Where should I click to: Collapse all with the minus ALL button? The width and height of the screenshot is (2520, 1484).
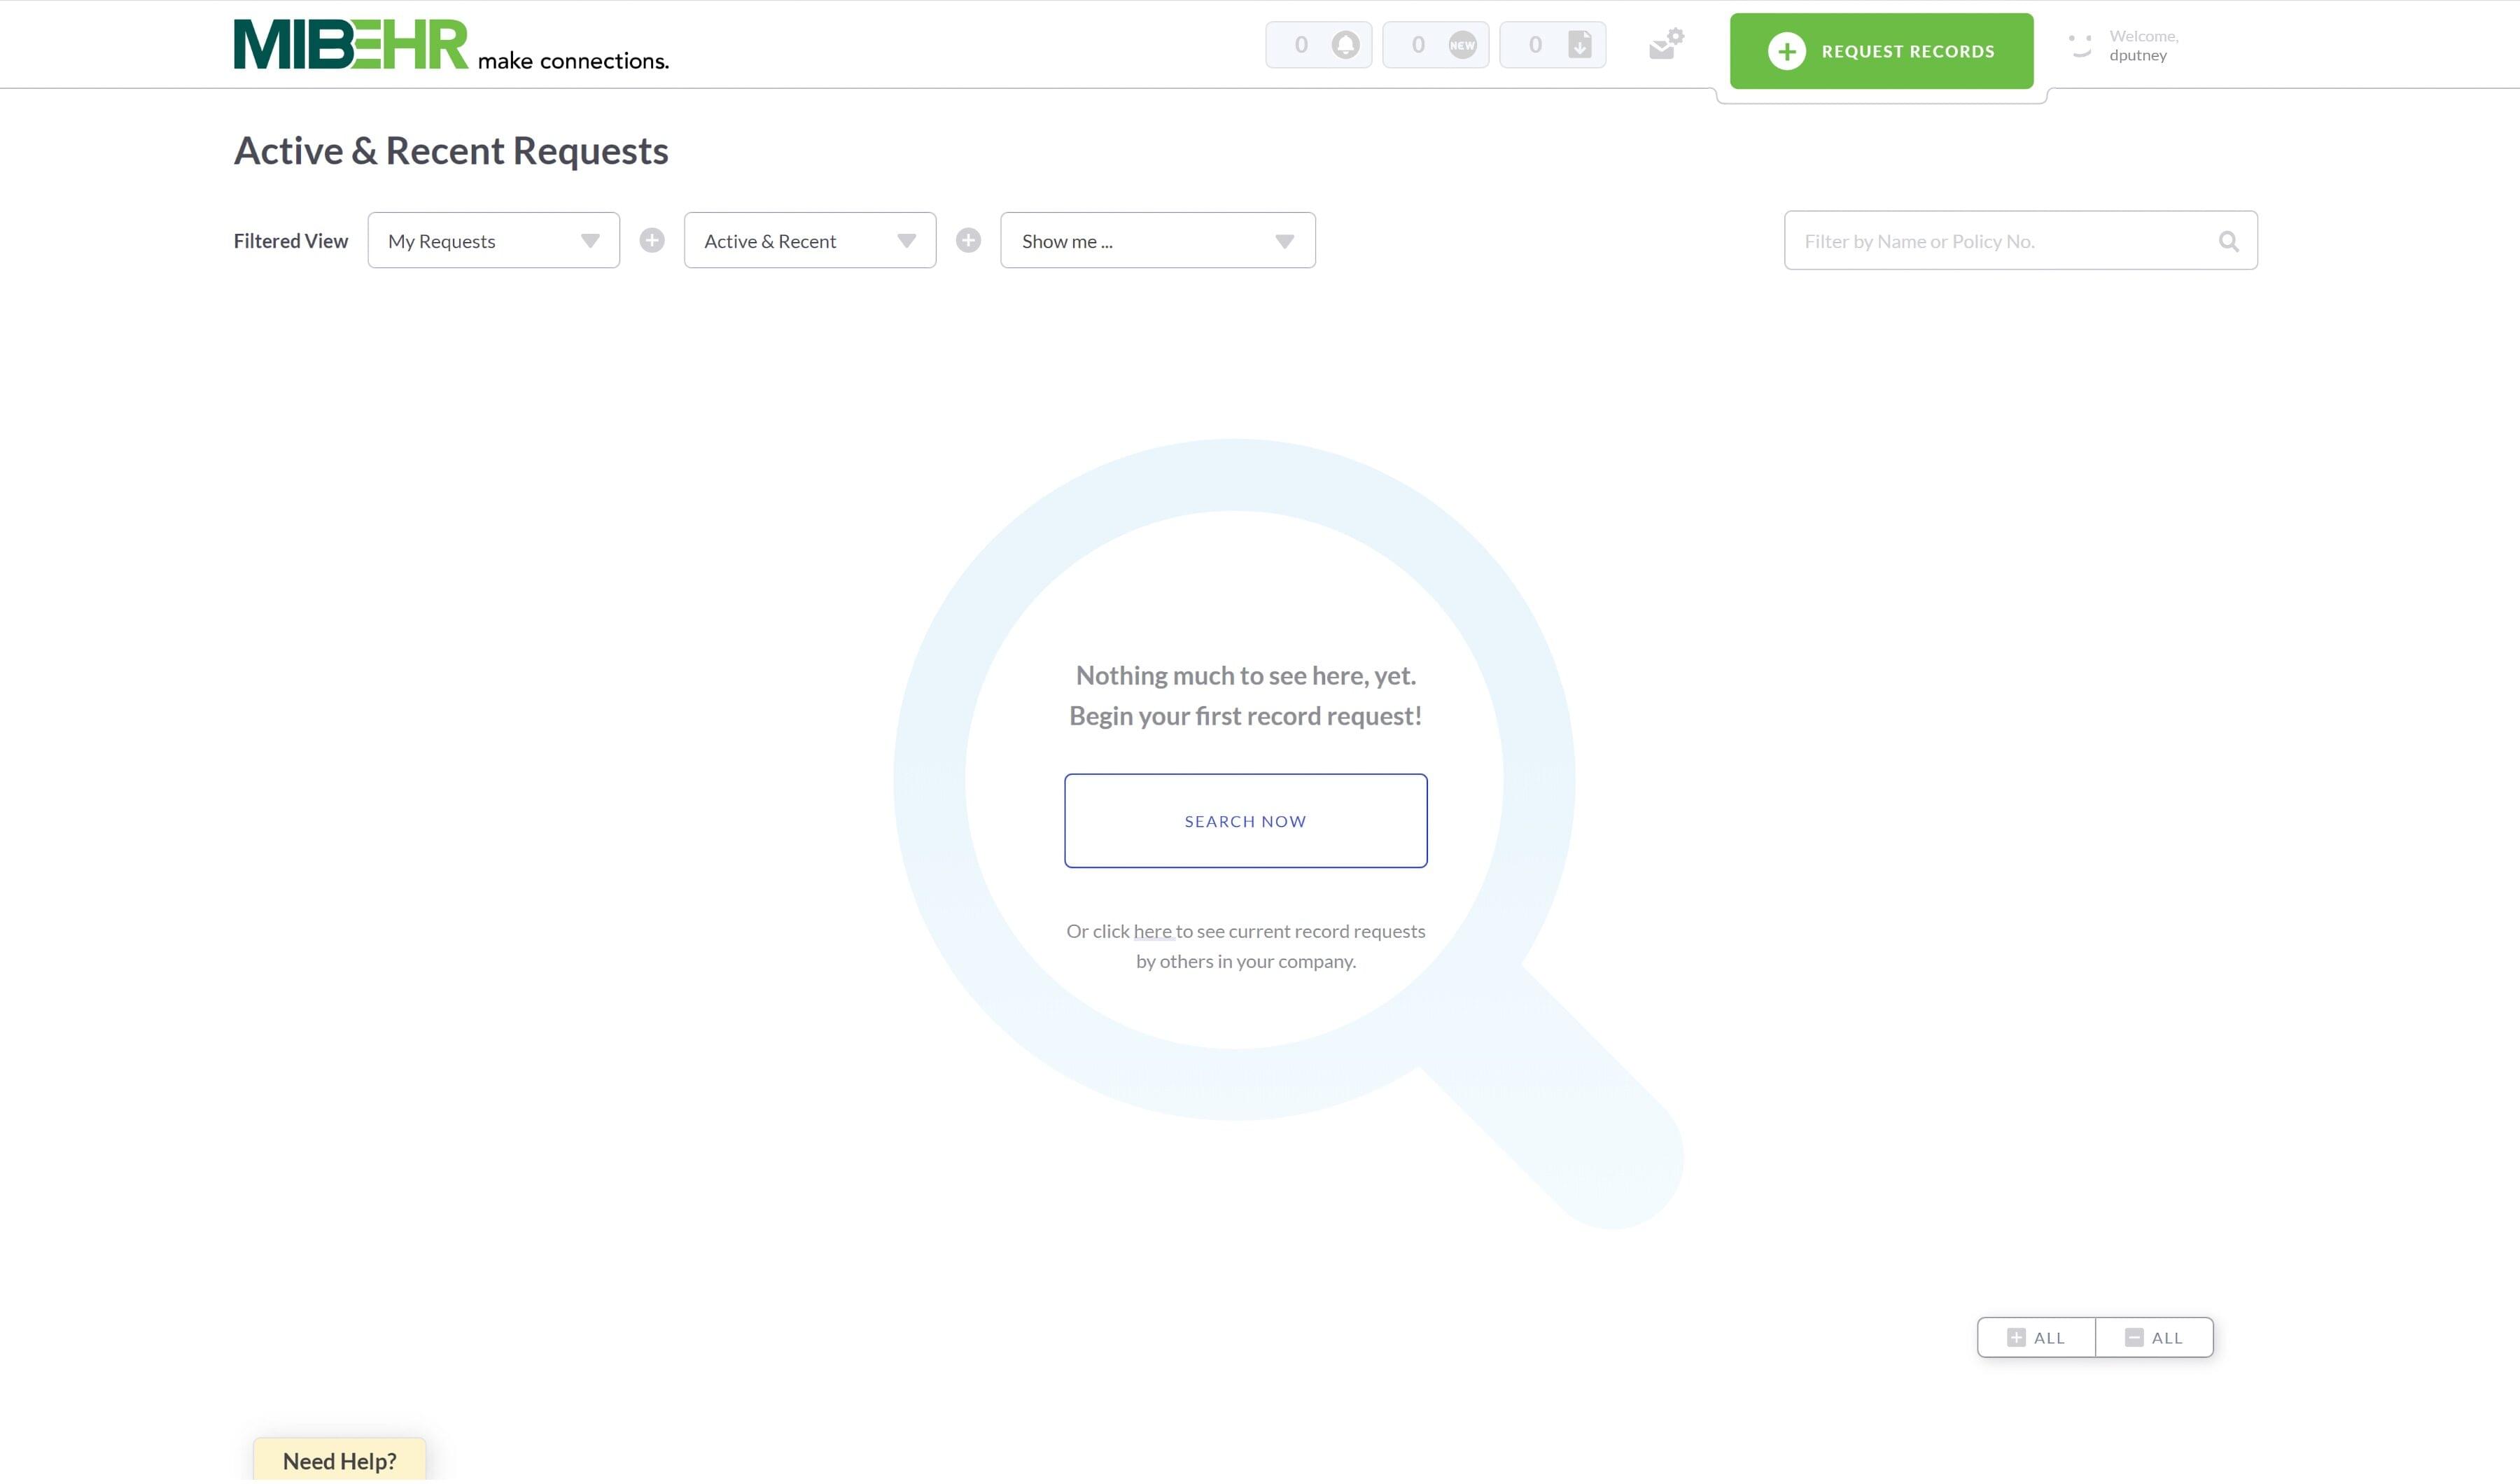[x=2154, y=1338]
